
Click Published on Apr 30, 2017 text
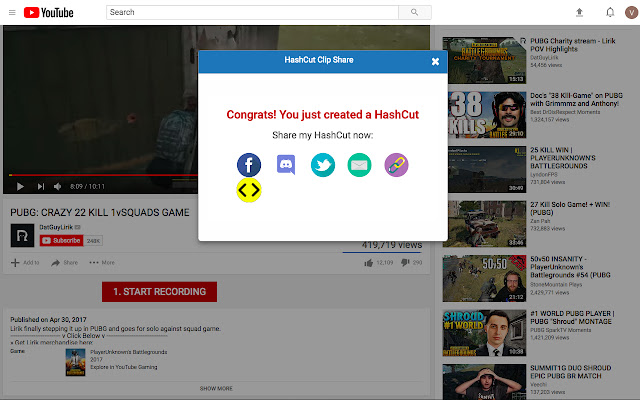(x=49, y=320)
